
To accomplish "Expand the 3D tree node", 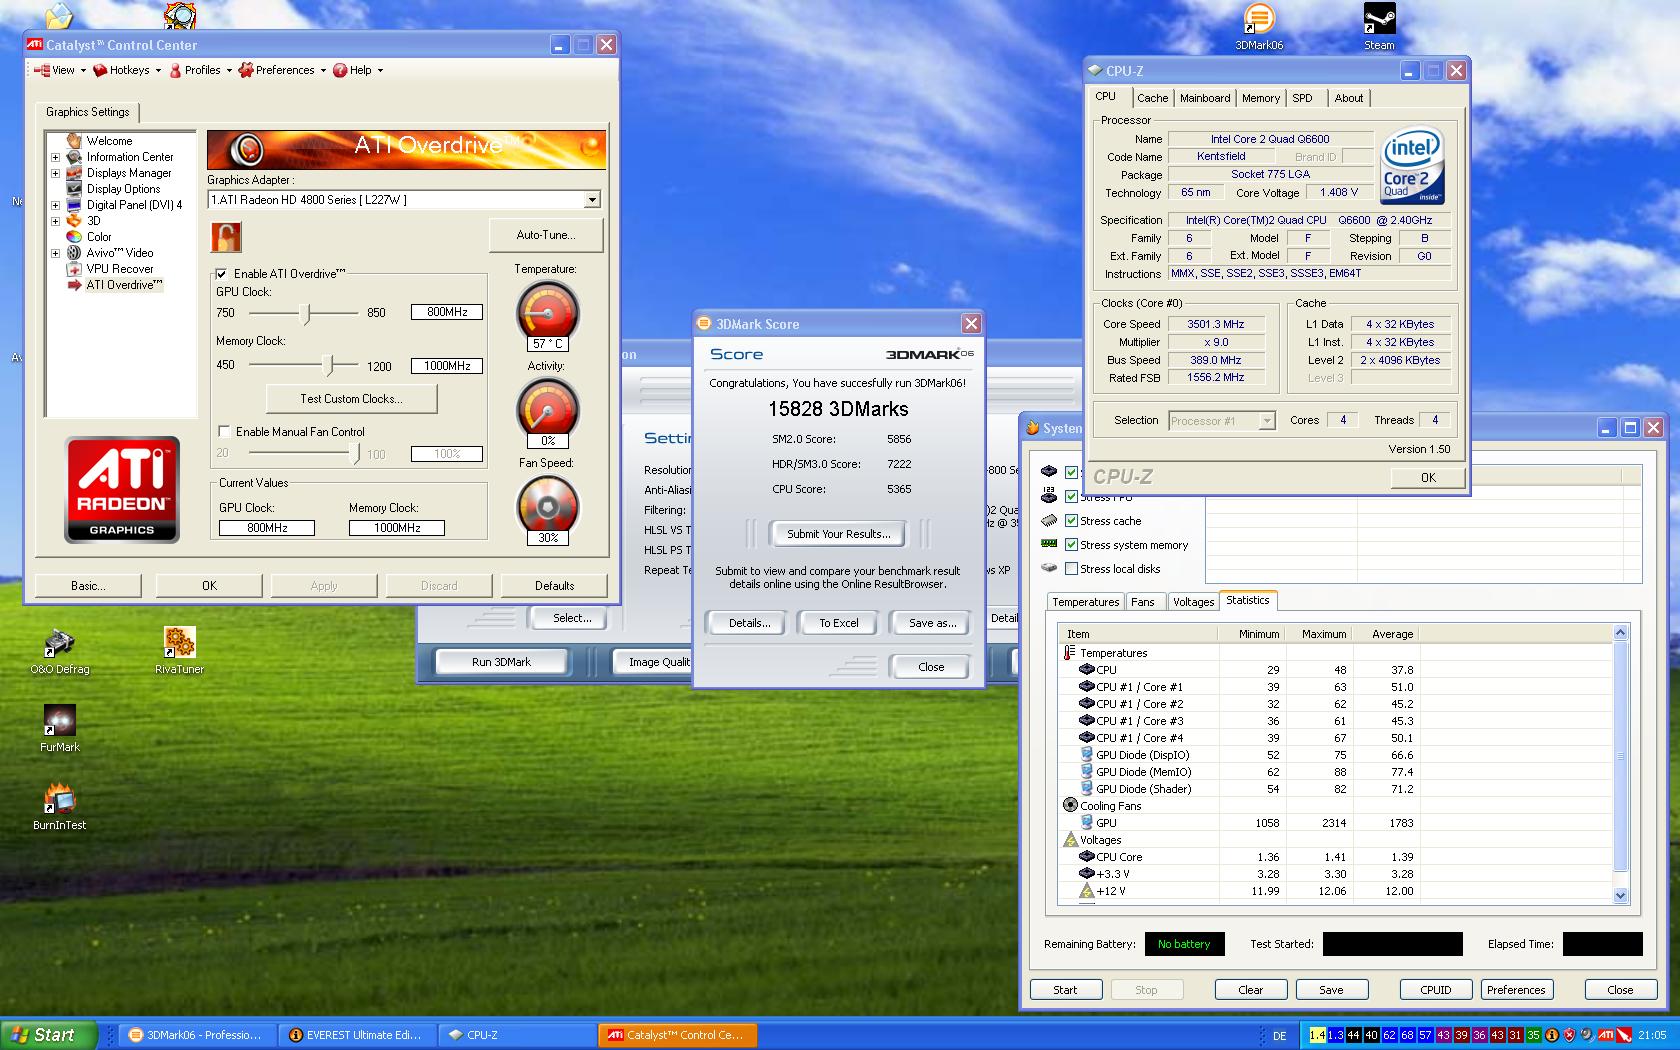I will (56, 221).
